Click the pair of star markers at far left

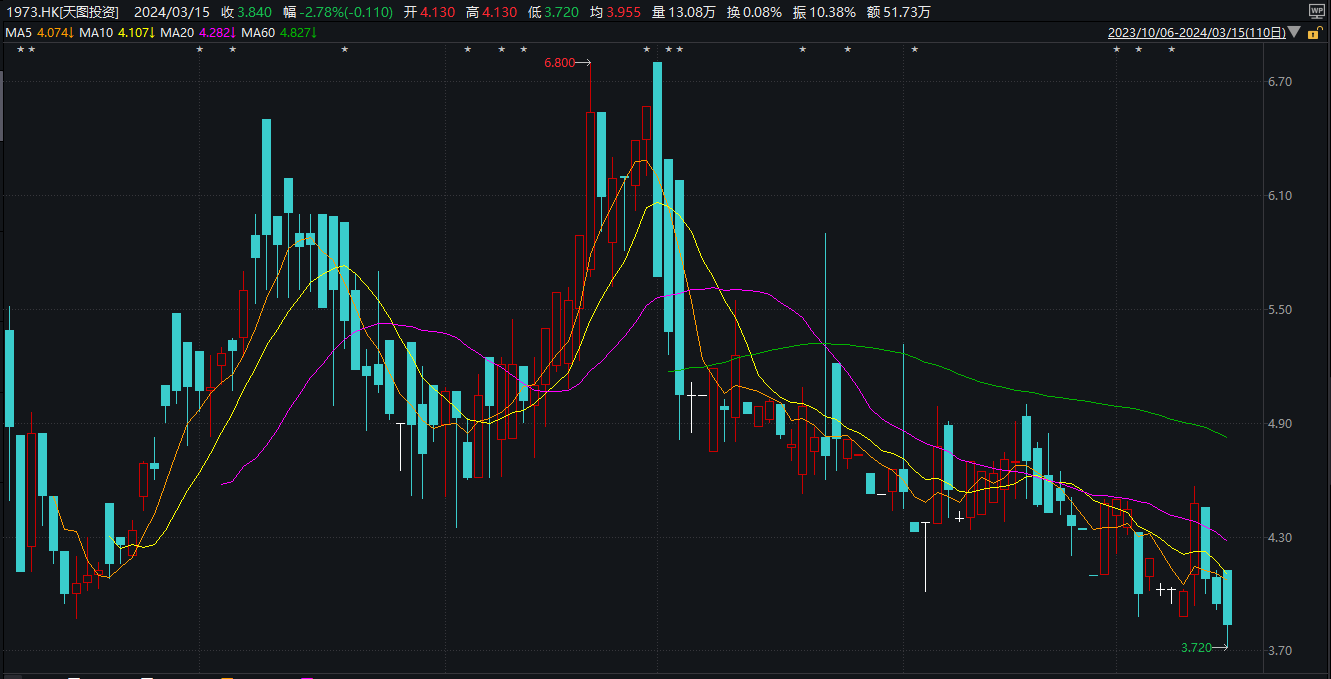click(25, 50)
